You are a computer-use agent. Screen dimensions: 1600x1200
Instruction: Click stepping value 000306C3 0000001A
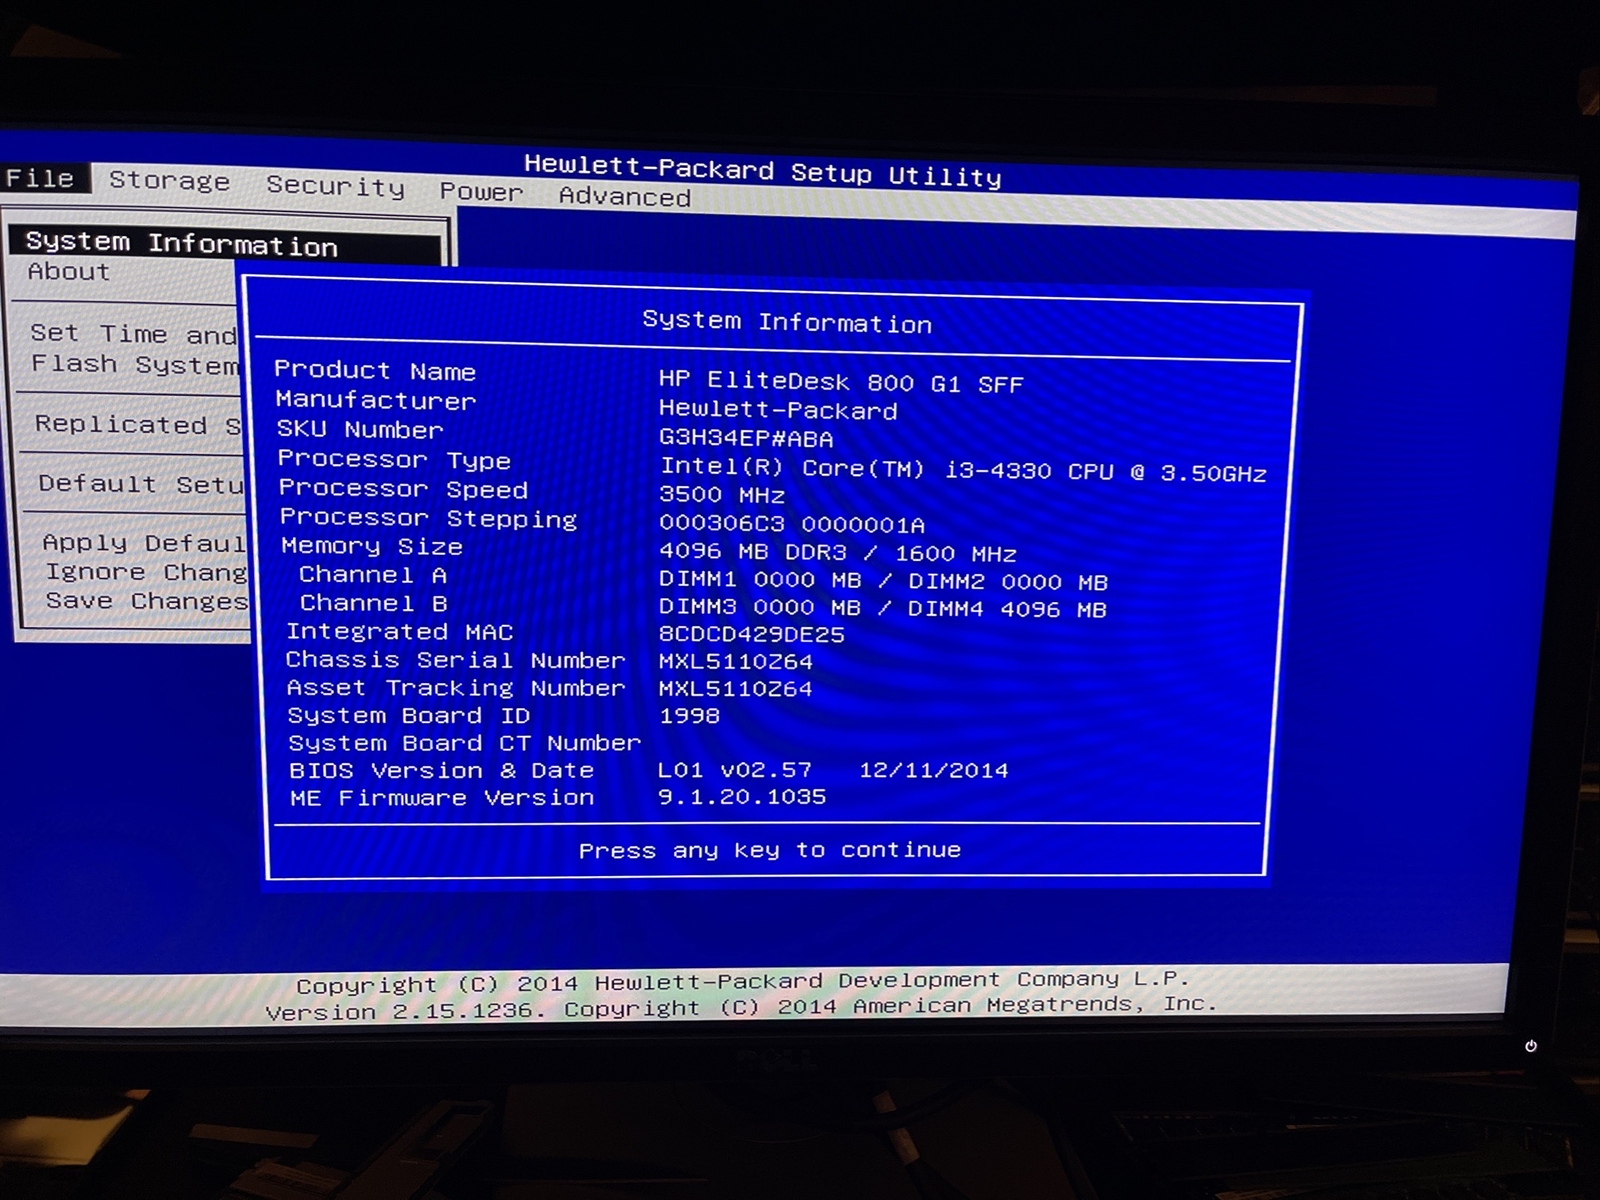click(x=792, y=523)
